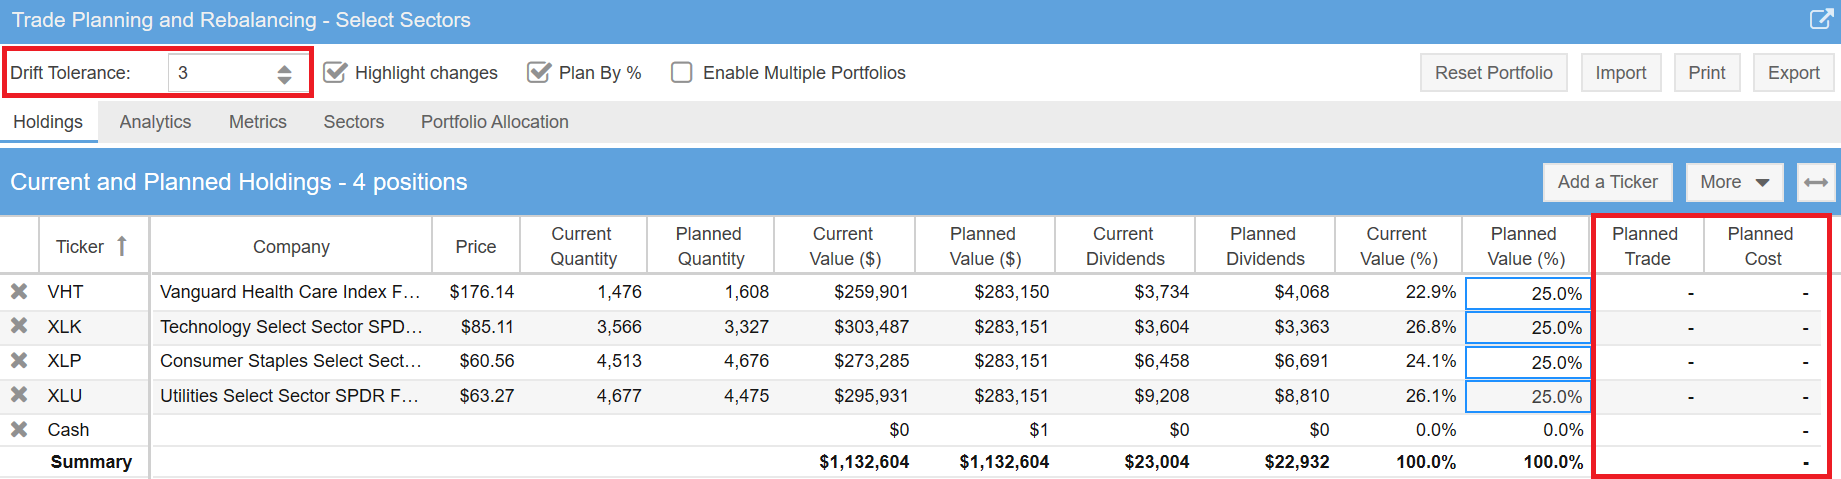Image resolution: width=1841 pixels, height=479 pixels.
Task: Adjust Drift Tolerance with spinner arrows
Action: [285, 73]
